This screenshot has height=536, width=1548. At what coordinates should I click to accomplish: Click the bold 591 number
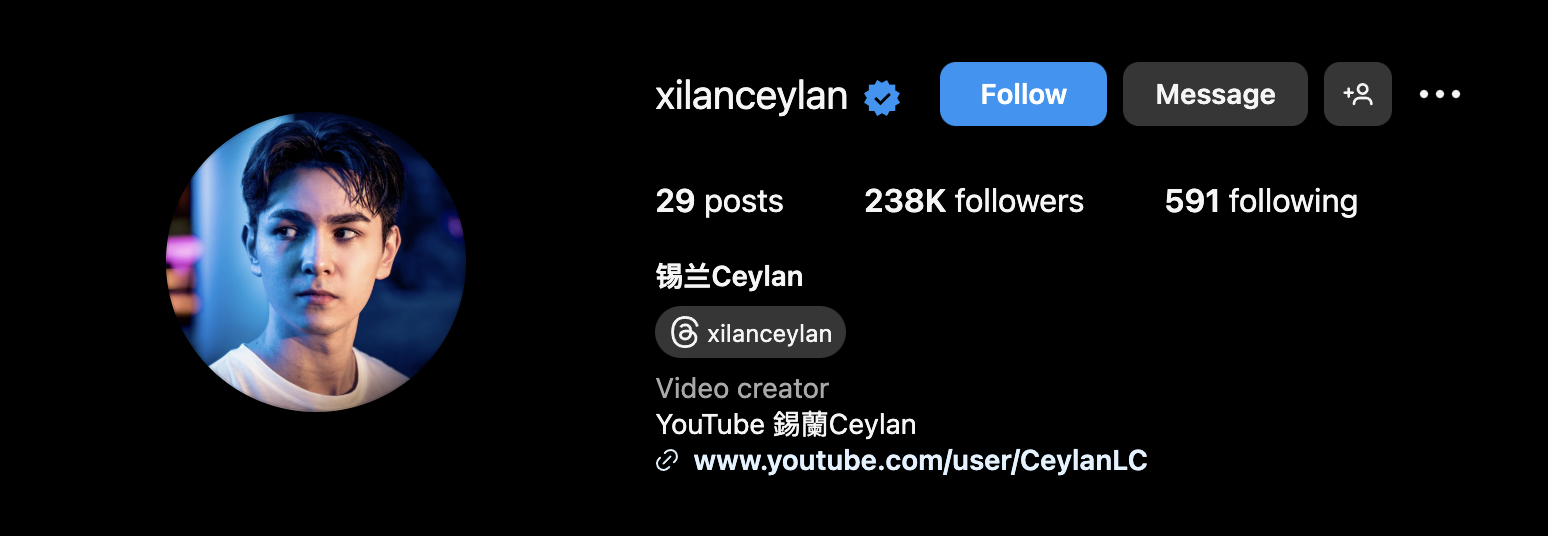coord(1192,201)
